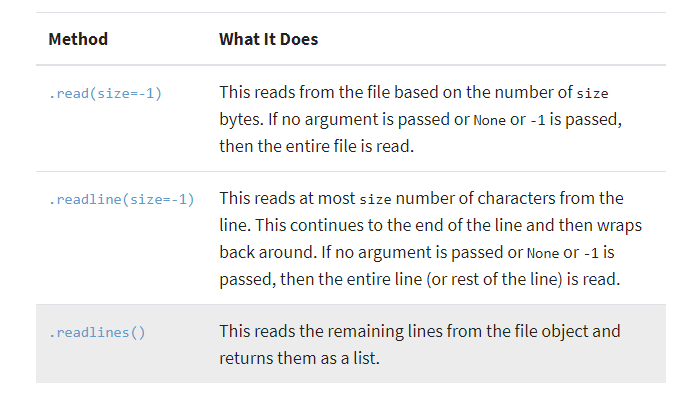698x395 pixels.
Task: Click the inline code word size in read description
Action: click(592, 94)
